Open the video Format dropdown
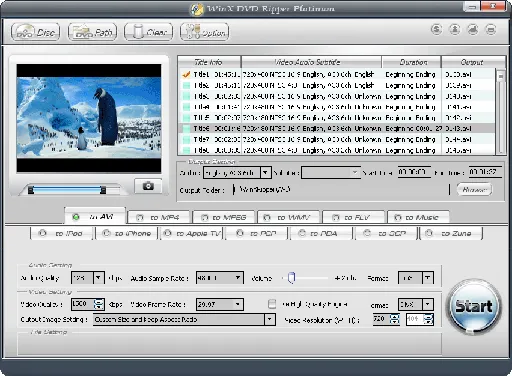Screen dimensions: 512x376 coord(428,304)
